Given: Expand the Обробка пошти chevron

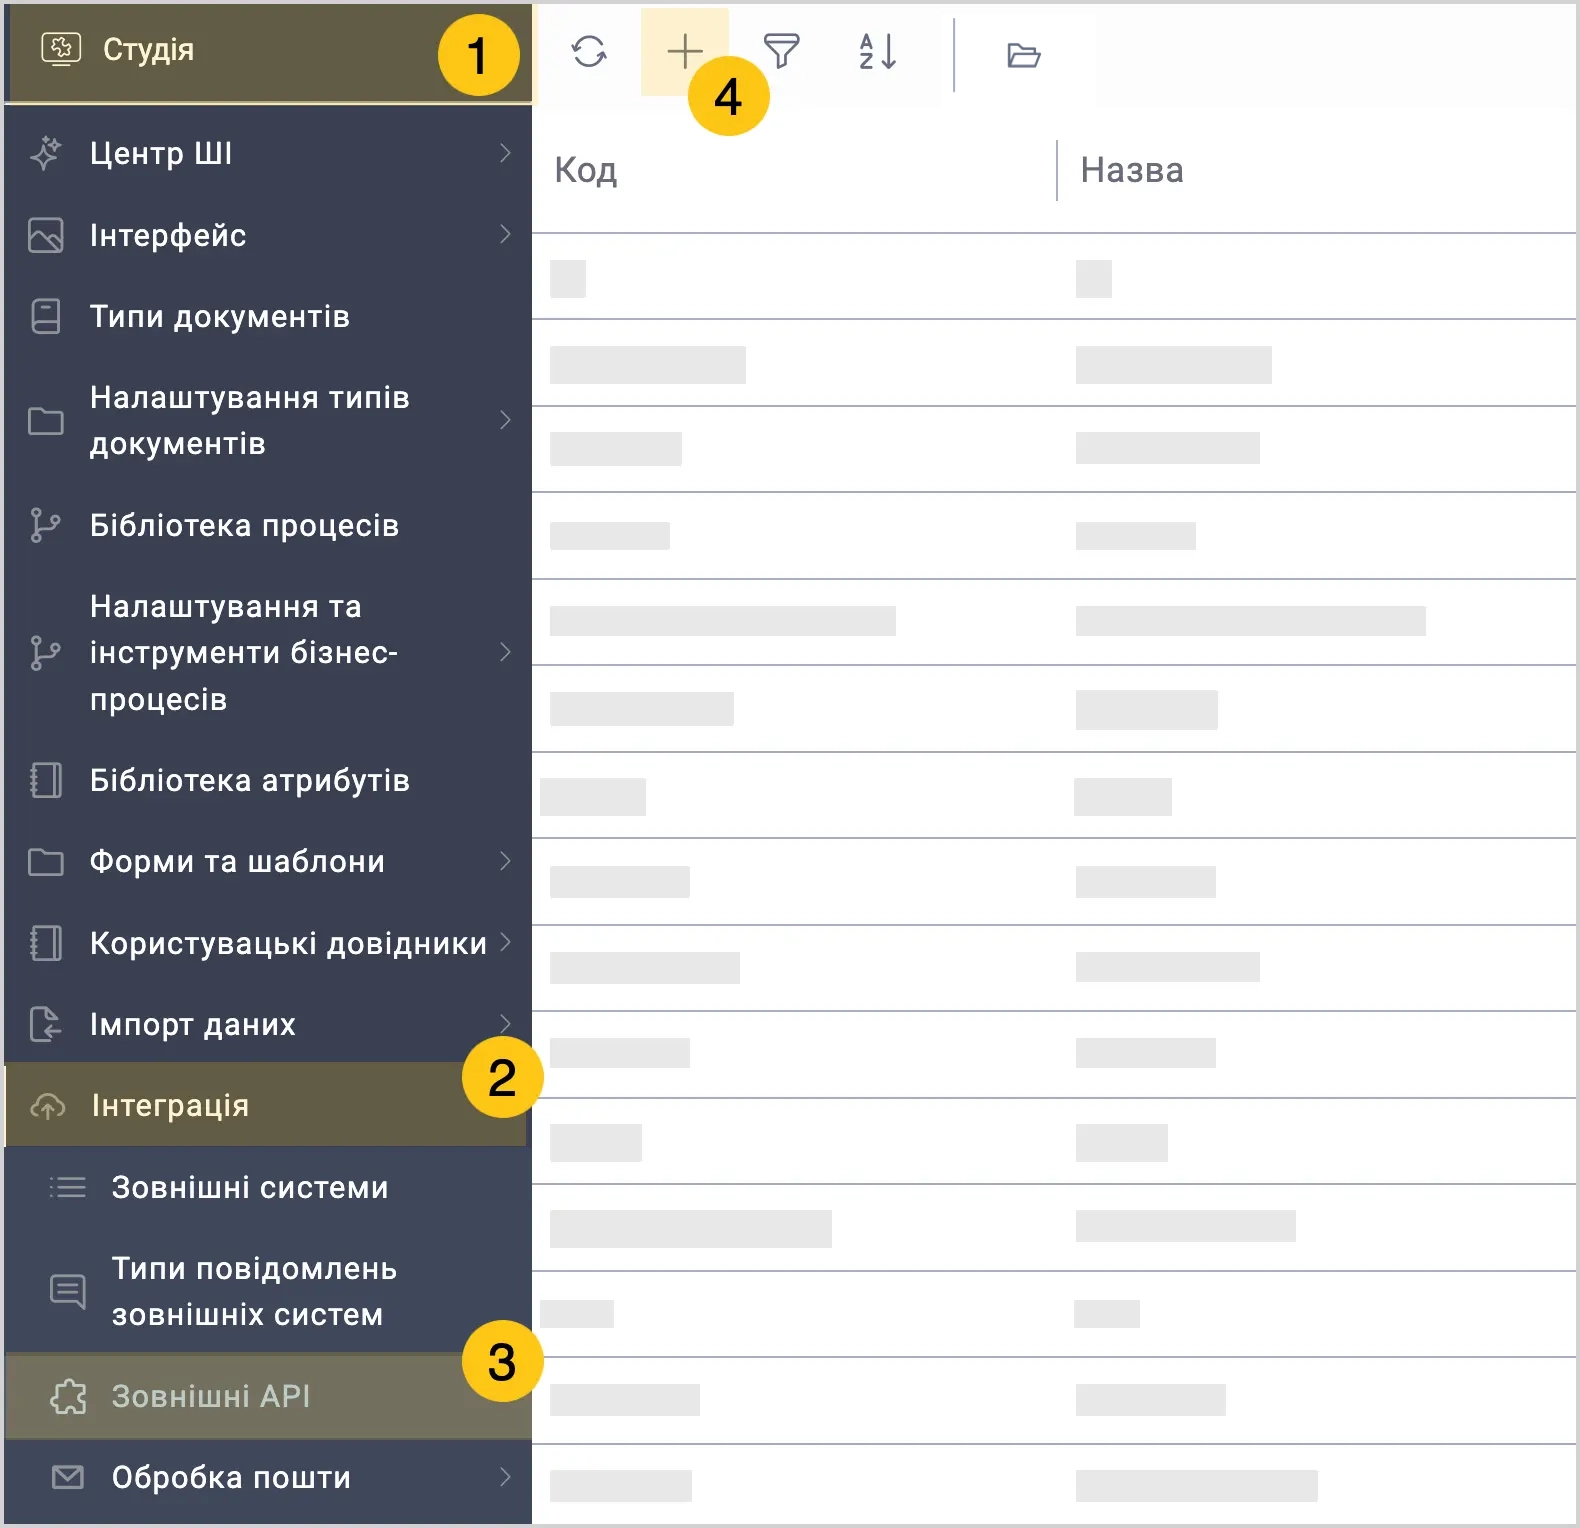Looking at the screenshot, I should click(505, 1477).
